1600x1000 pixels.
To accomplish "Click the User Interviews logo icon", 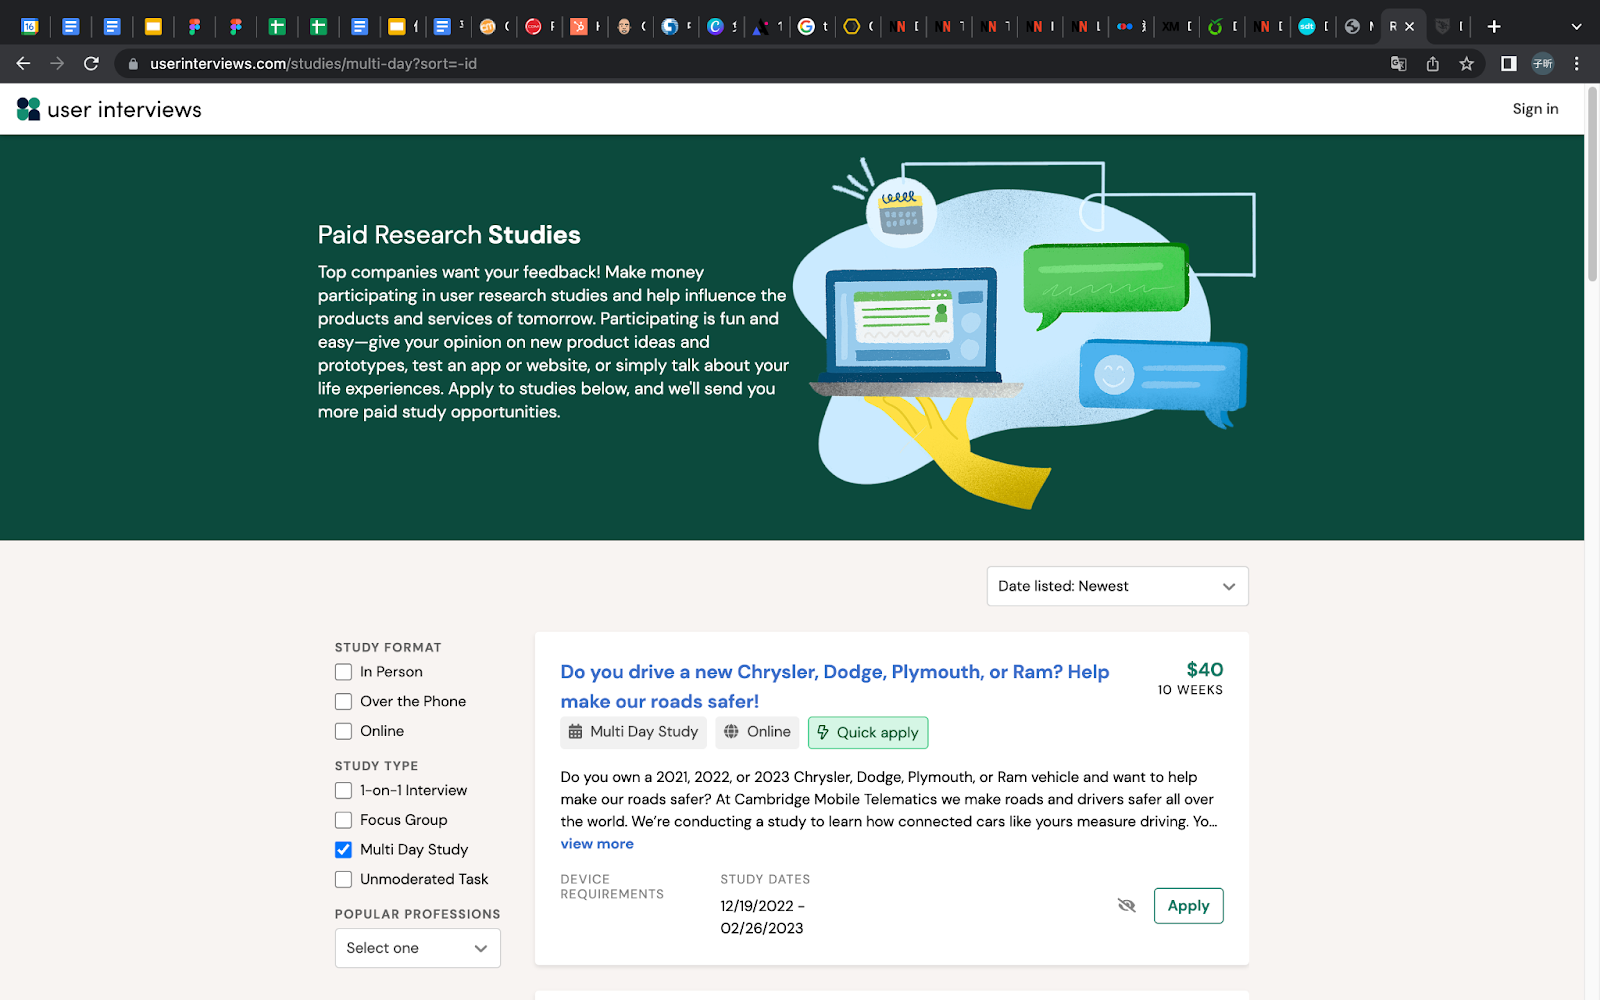I will [28, 109].
